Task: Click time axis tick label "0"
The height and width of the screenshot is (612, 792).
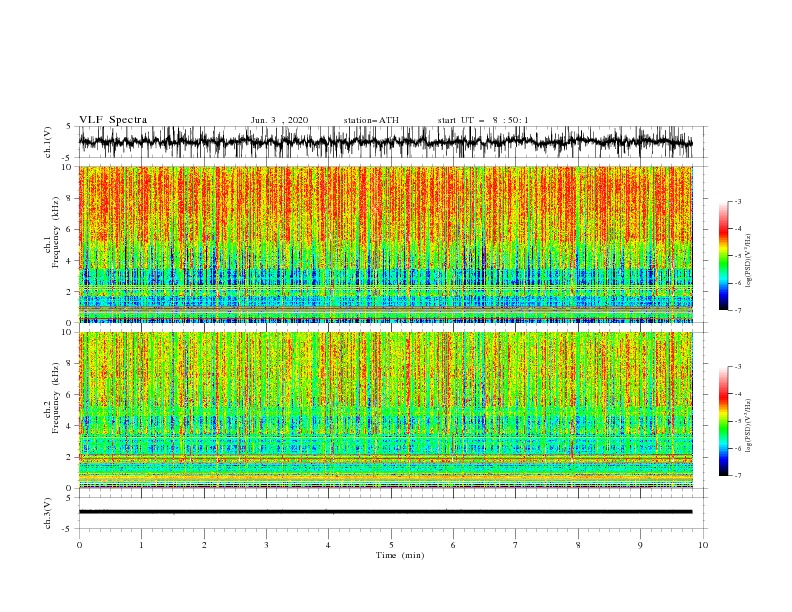Action: pyautogui.click(x=79, y=545)
